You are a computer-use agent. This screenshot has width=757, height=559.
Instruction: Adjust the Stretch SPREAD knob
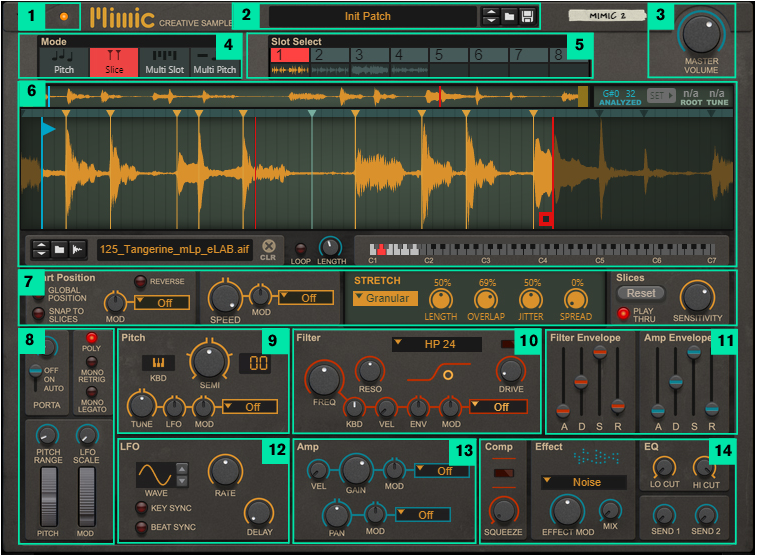[575, 300]
